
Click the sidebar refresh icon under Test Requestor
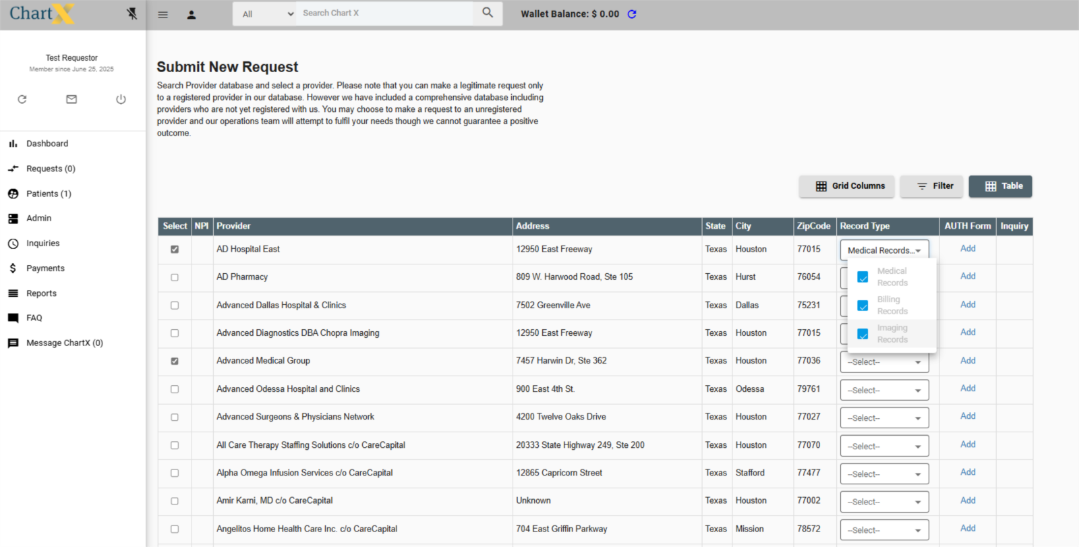click(22, 99)
